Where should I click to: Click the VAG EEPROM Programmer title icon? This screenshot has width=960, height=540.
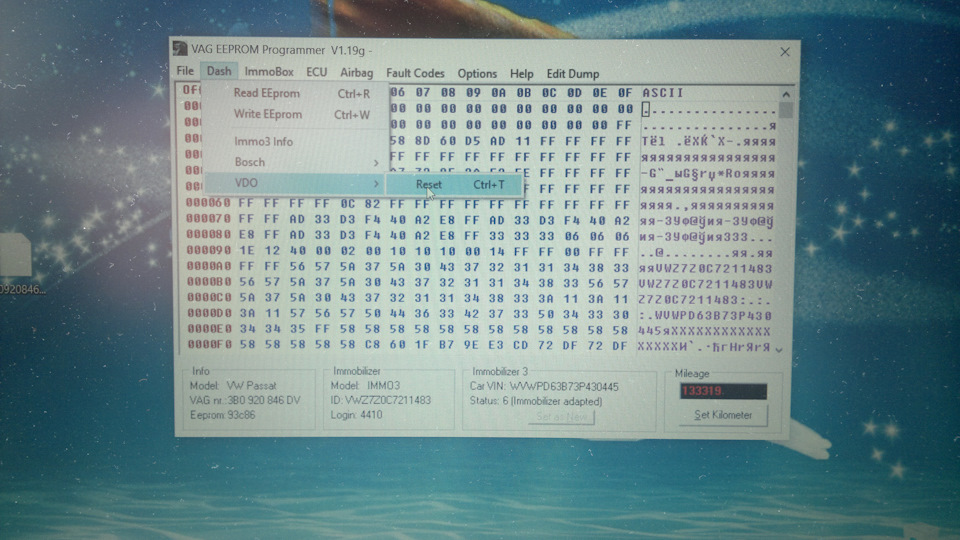point(179,49)
